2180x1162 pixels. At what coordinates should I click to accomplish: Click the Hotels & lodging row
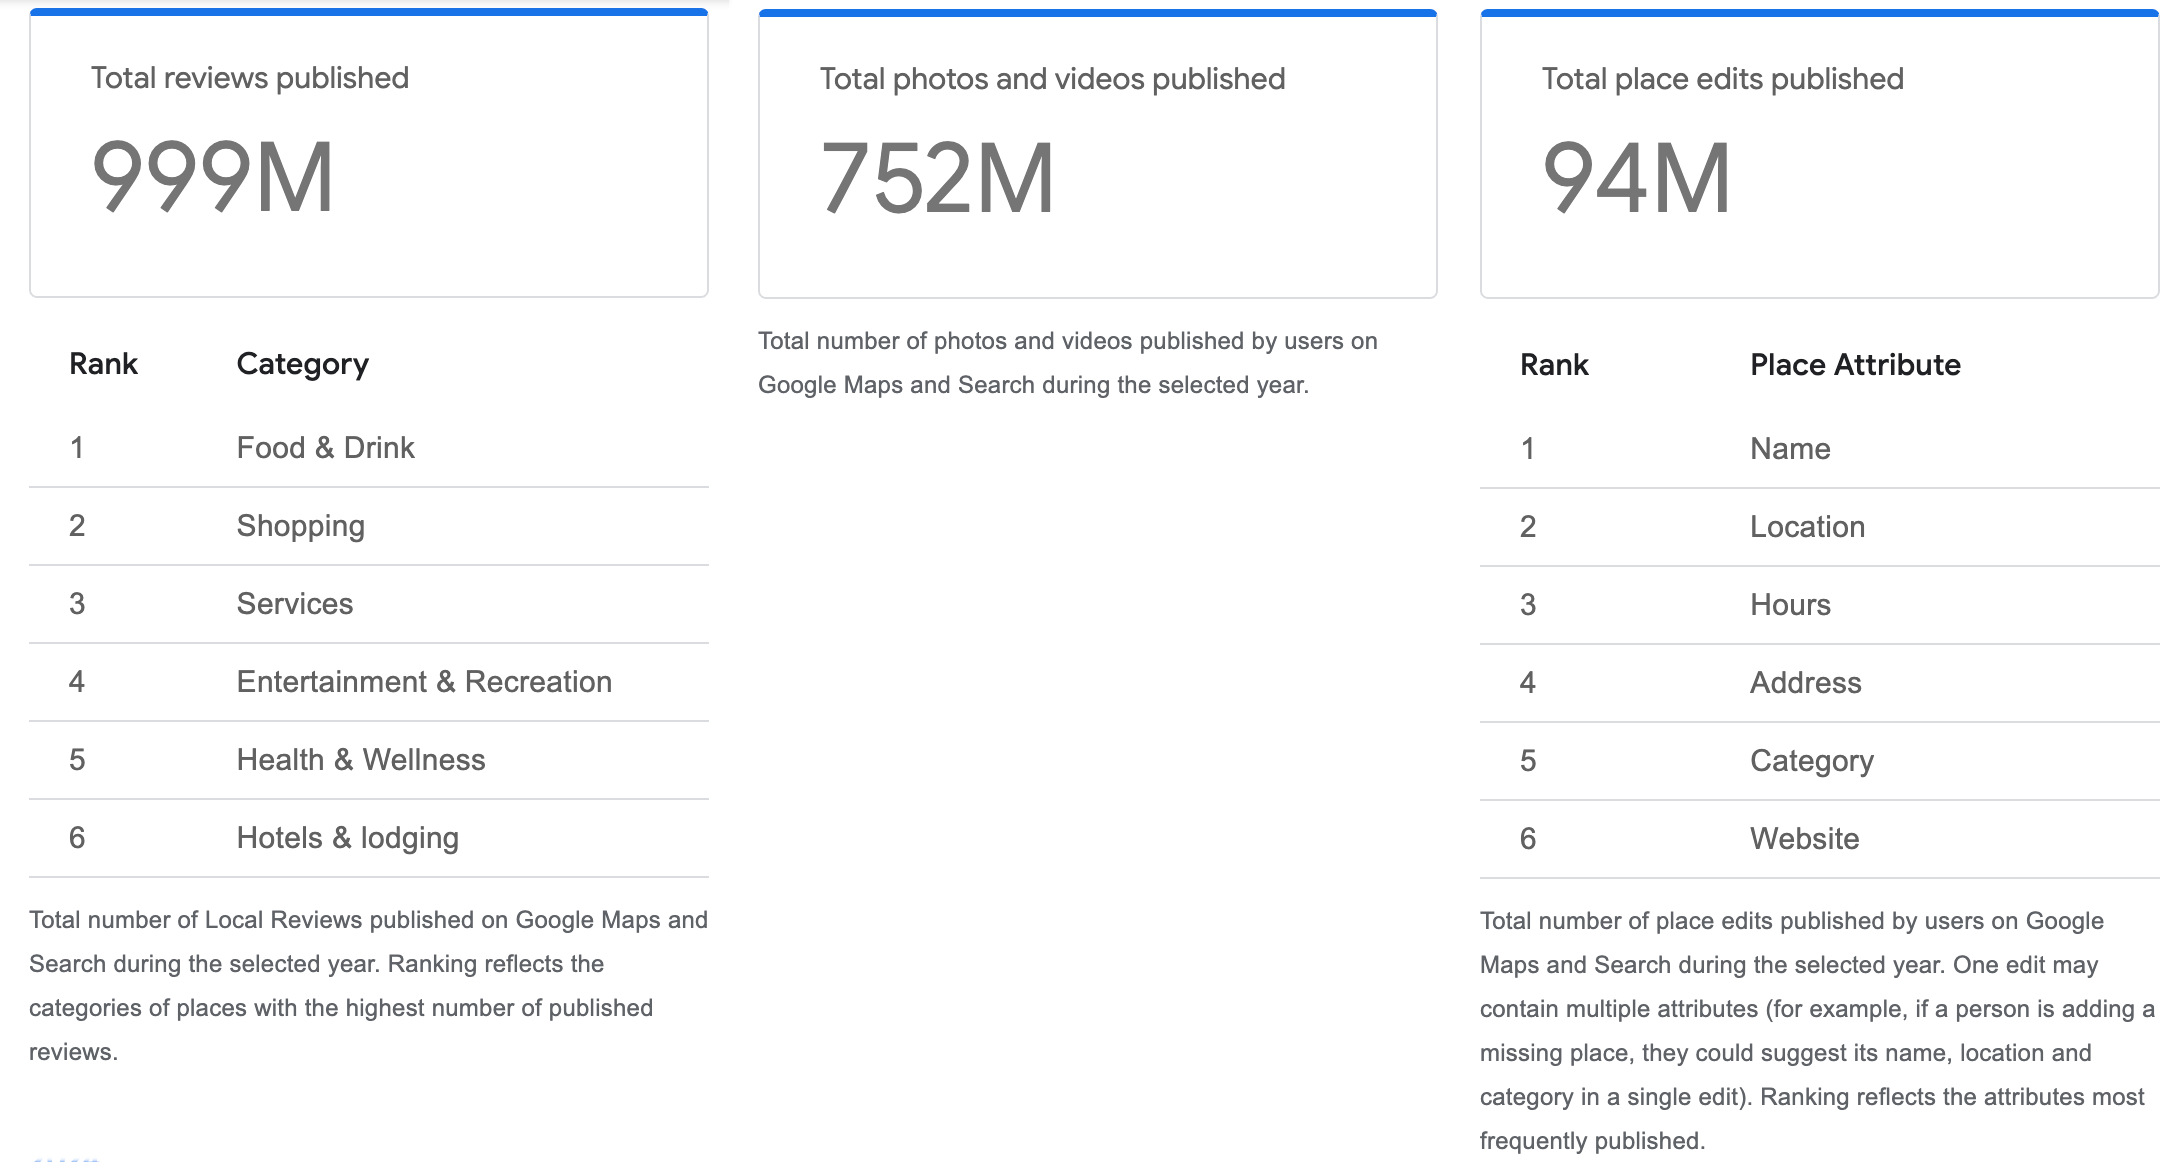[x=347, y=837]
